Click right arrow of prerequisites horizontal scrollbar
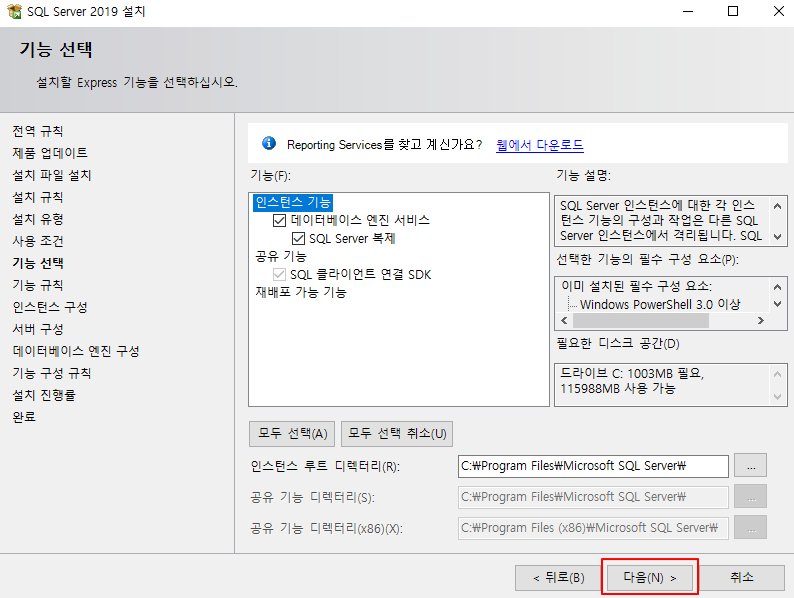This screenshot has width=794, height=598. (760, 321)
